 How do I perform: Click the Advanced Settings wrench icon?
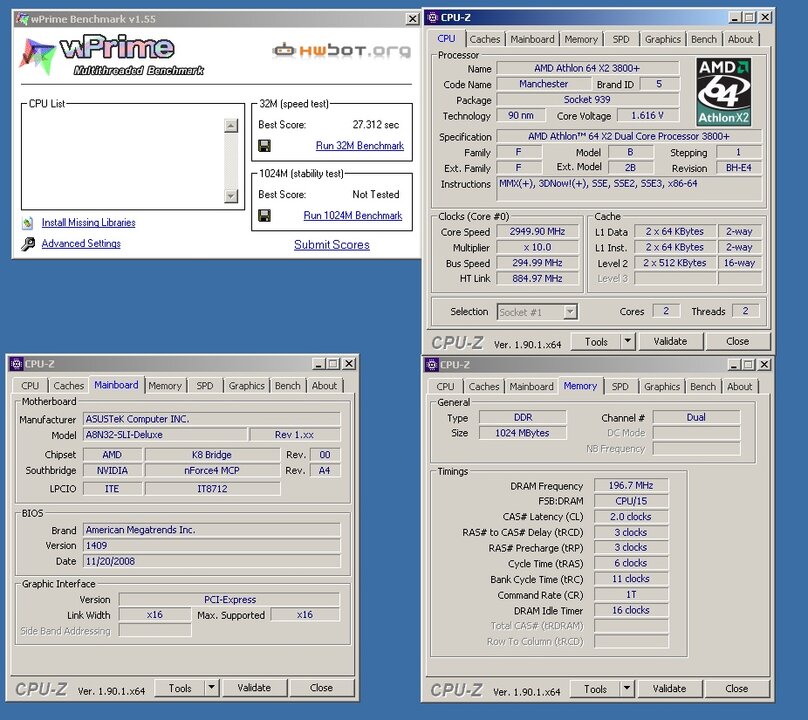point(28,244)
